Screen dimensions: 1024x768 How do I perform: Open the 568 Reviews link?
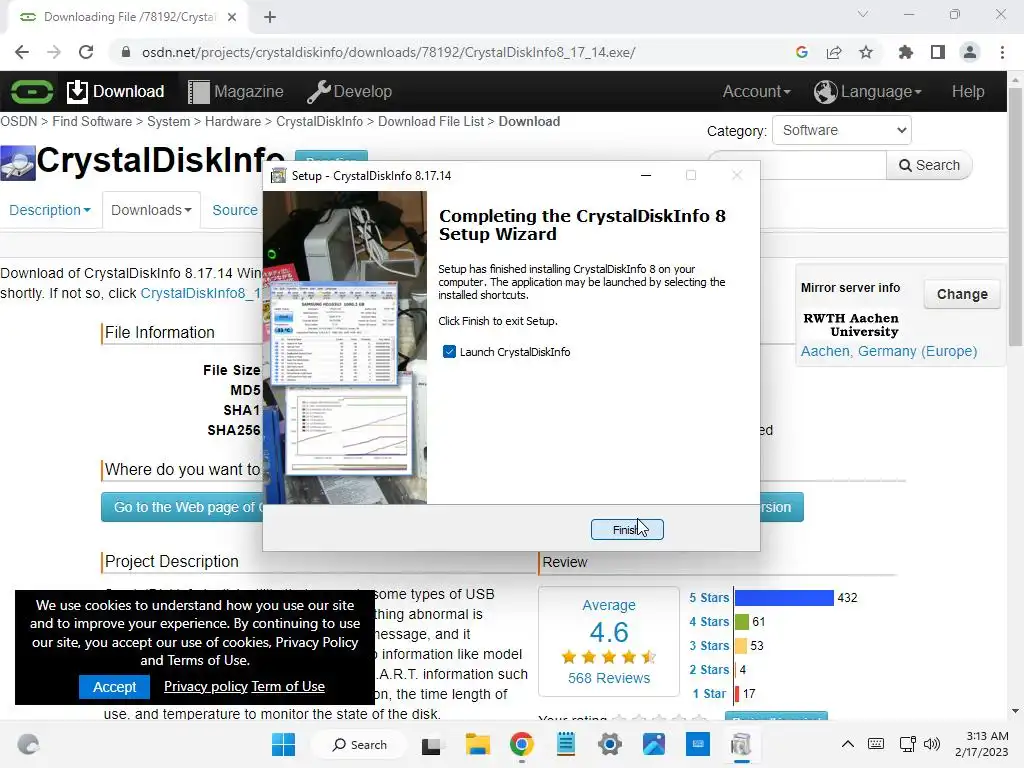(x=609, y=678)
